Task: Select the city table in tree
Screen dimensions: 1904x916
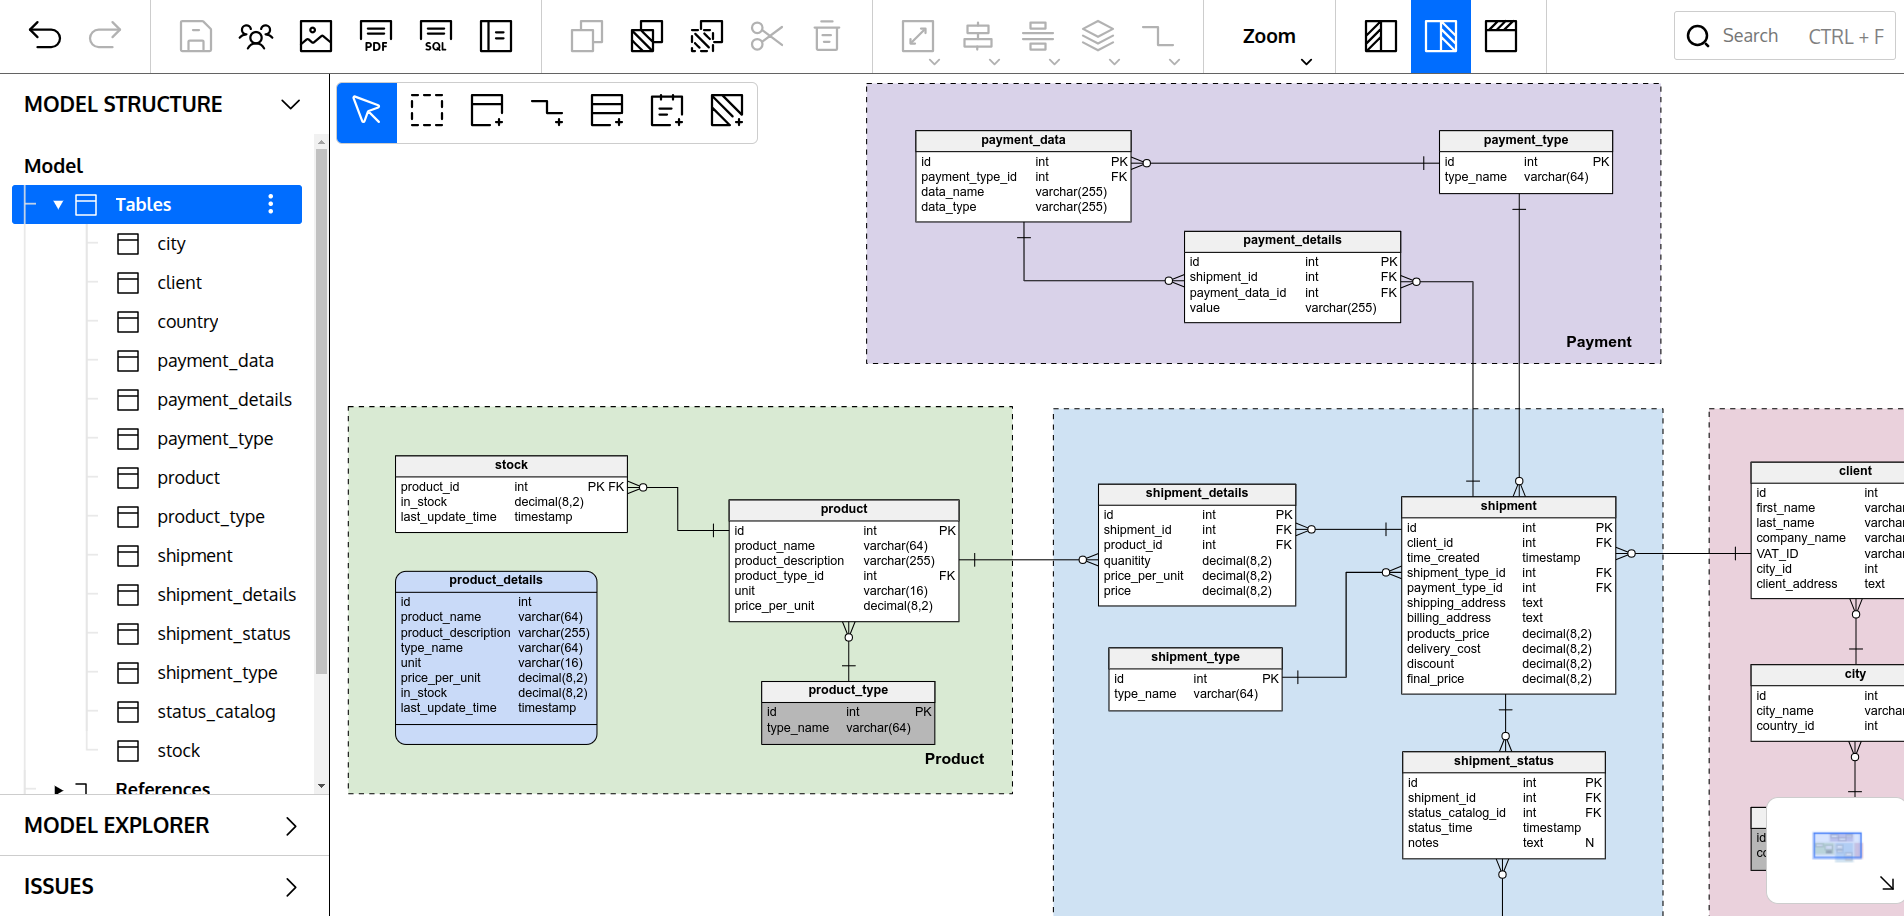Action: [171, 244]
